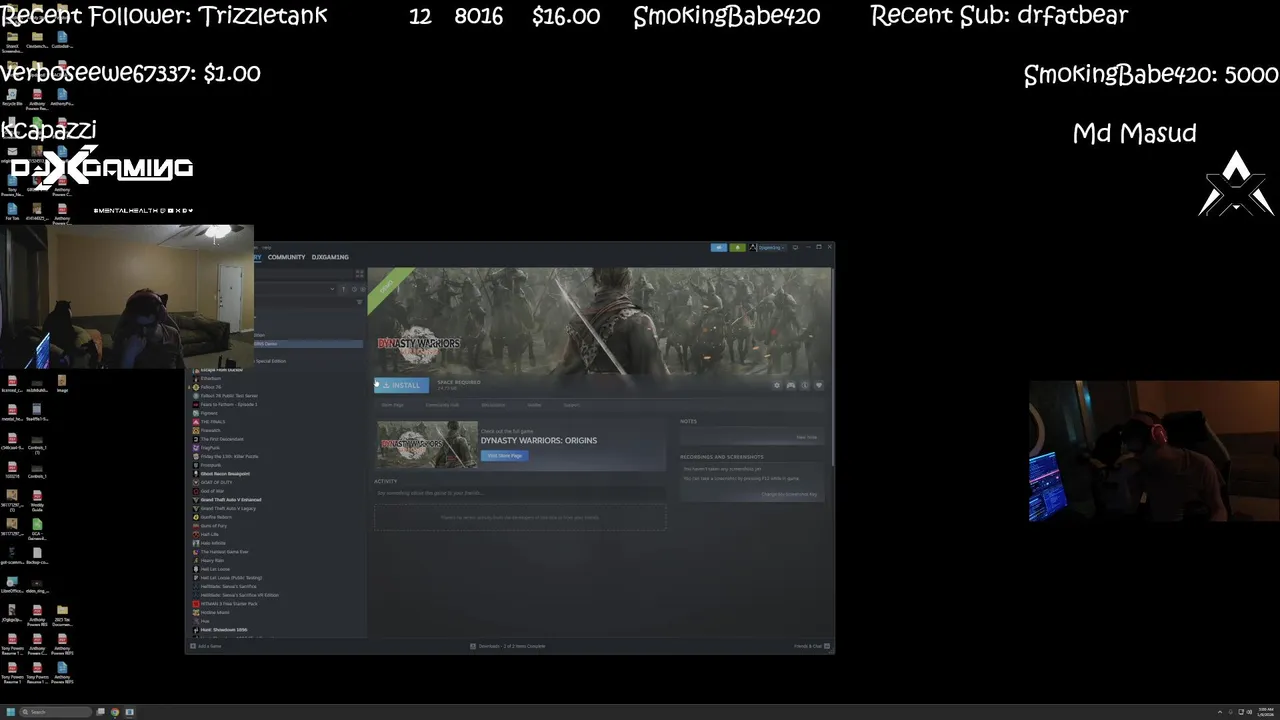Image resolution: width=1280 pixels, height=720 pixels.
Task: Click New Note in the Notes panel
Action: (x=806, y=437)
